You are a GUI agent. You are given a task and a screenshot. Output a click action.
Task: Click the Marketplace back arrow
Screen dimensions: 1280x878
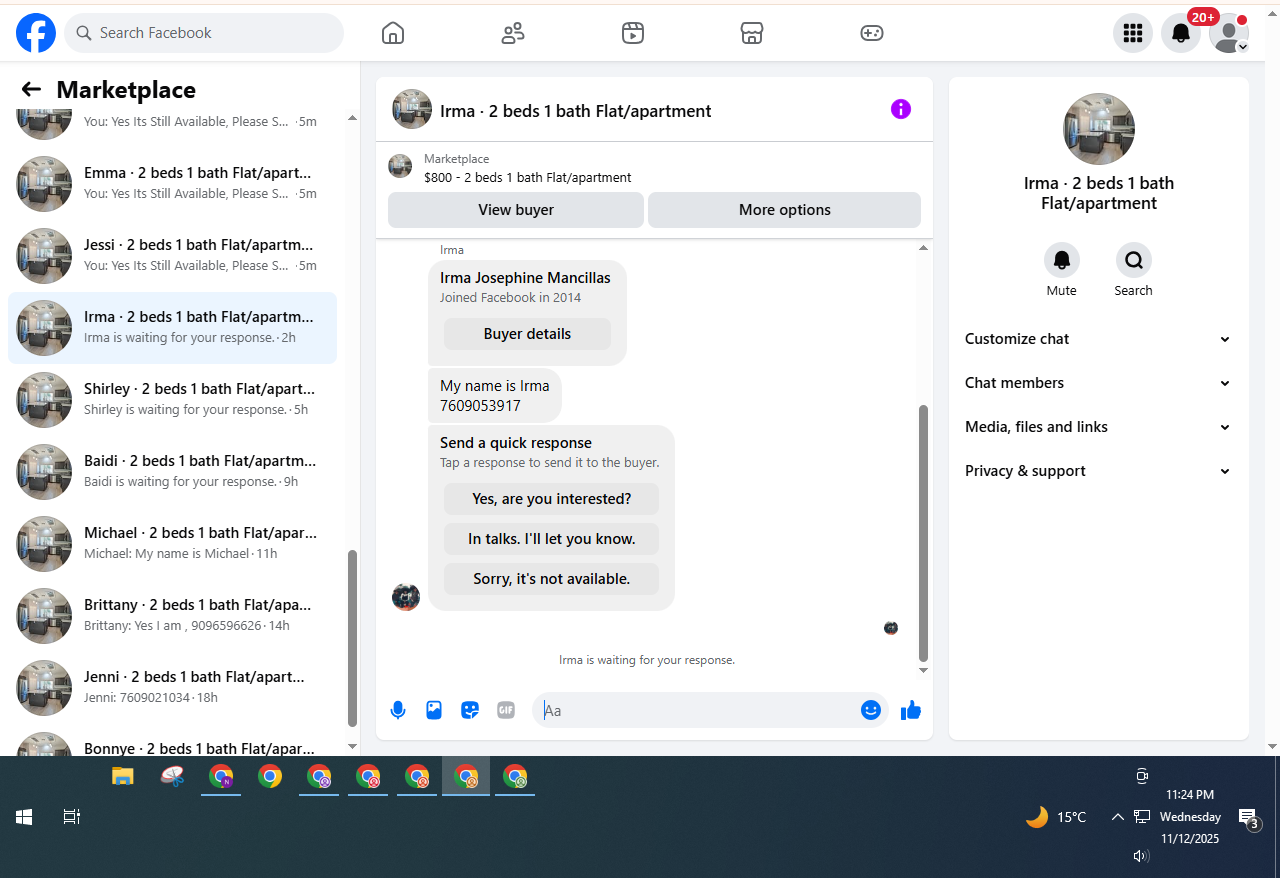click(31, 90)
